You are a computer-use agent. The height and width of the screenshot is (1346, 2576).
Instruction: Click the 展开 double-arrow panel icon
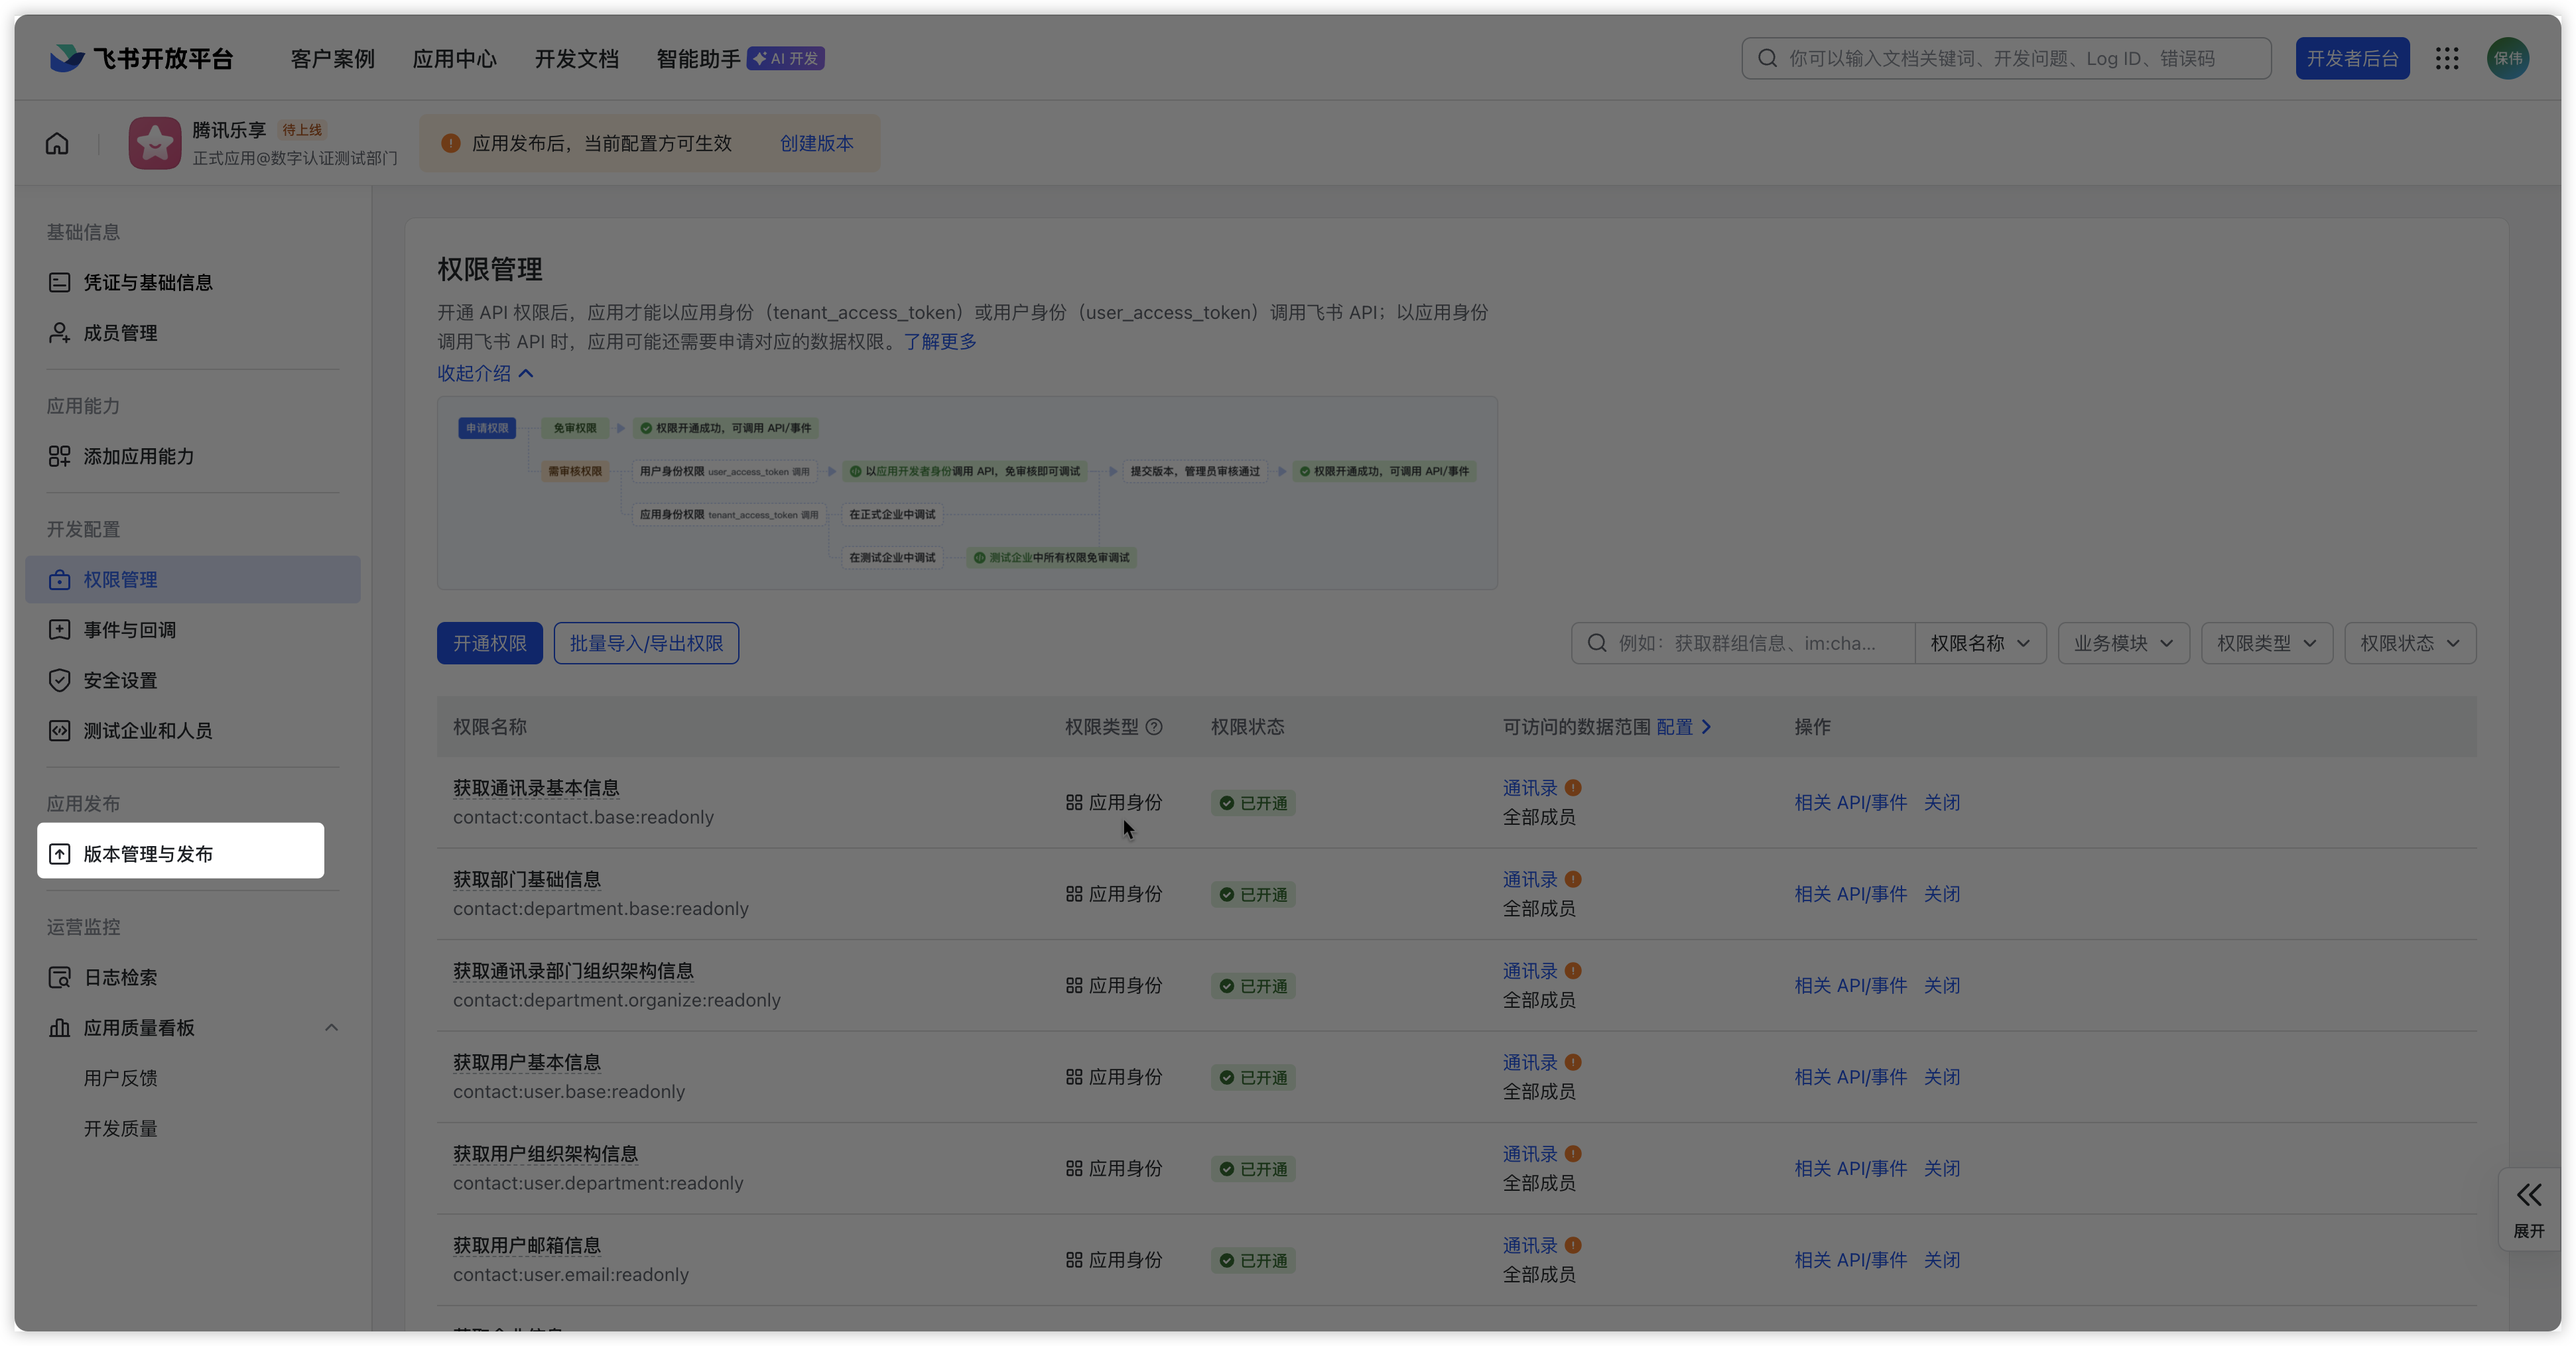coord(2528,1195)
